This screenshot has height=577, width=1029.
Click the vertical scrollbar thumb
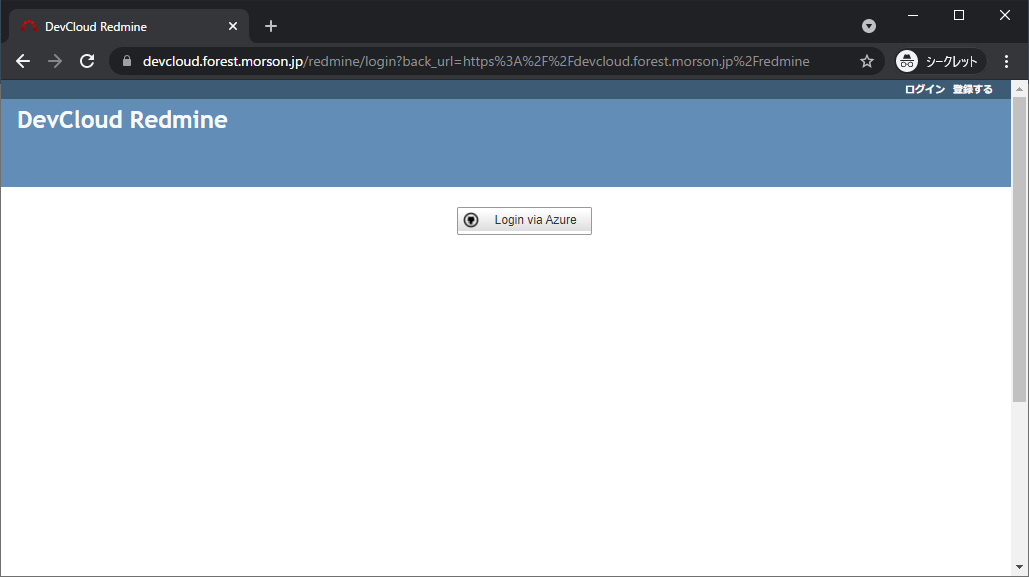pyautogui.click(x=1019, y=250)
